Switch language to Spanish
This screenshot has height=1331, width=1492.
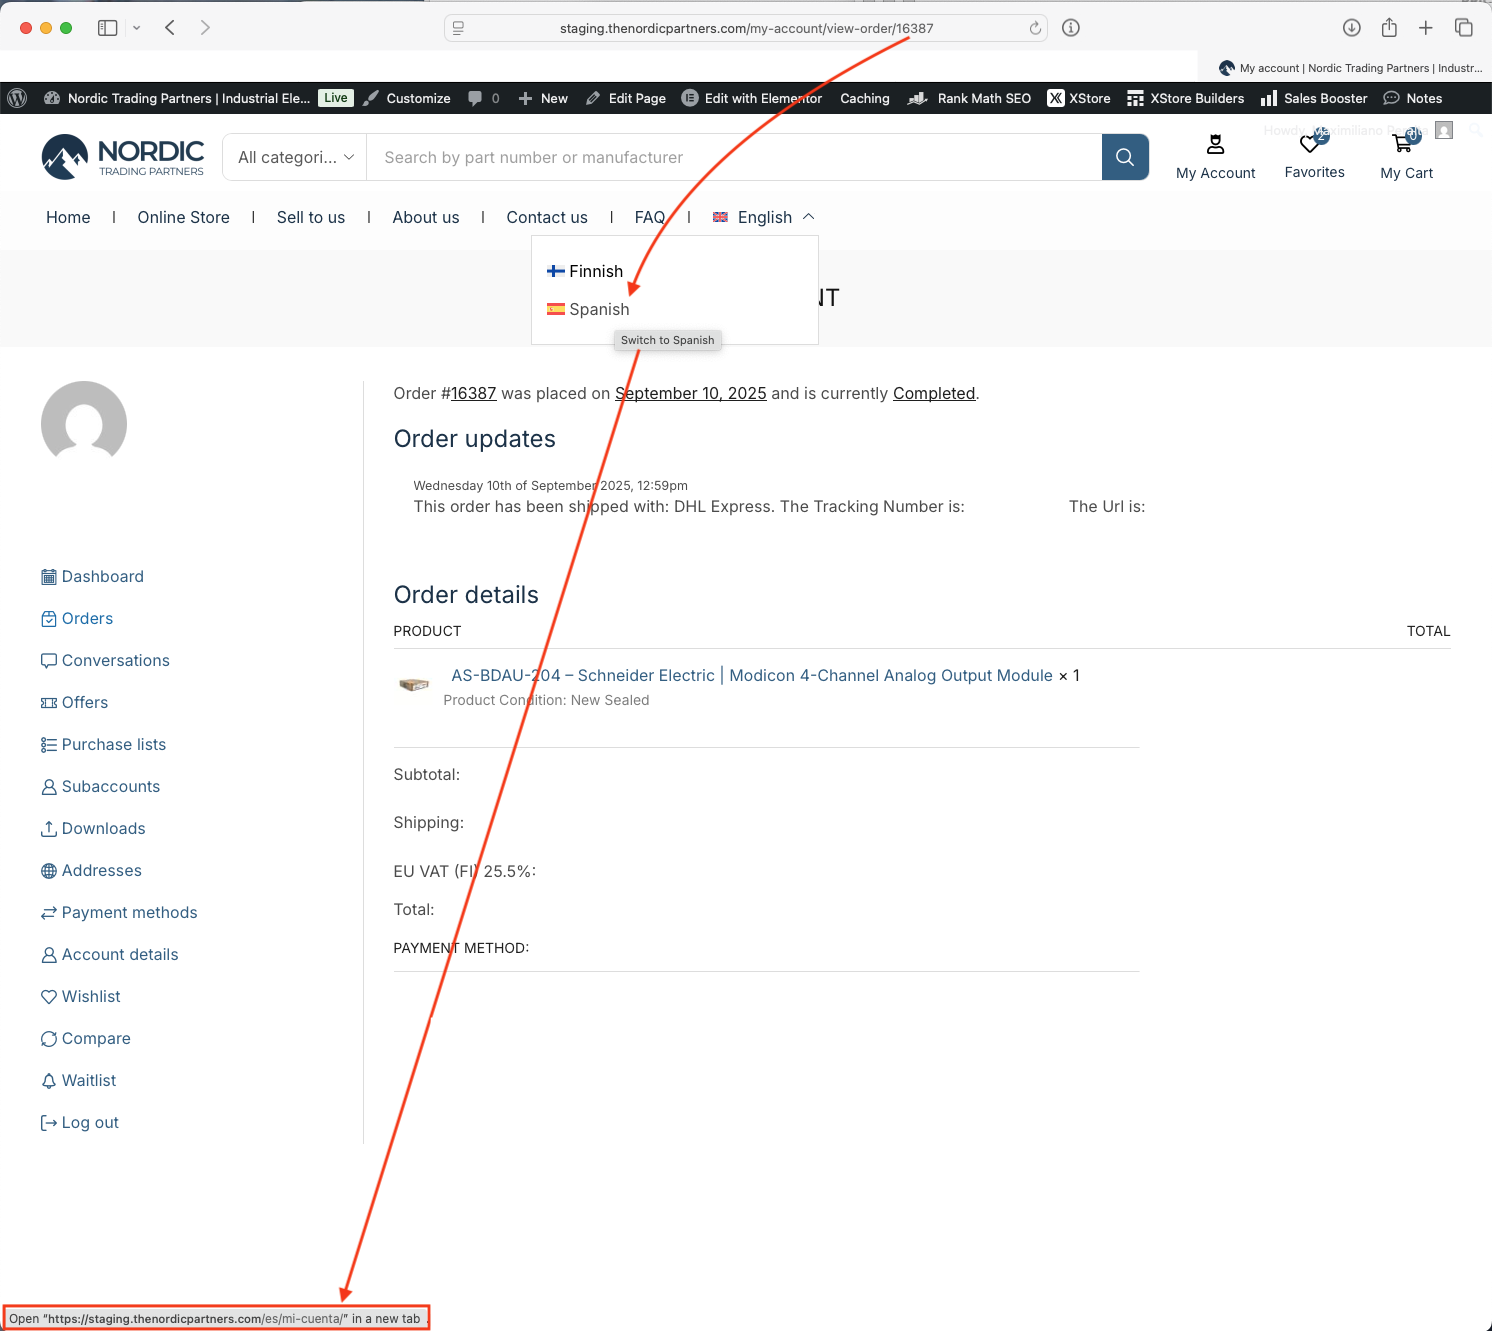[x=598, y=310]
